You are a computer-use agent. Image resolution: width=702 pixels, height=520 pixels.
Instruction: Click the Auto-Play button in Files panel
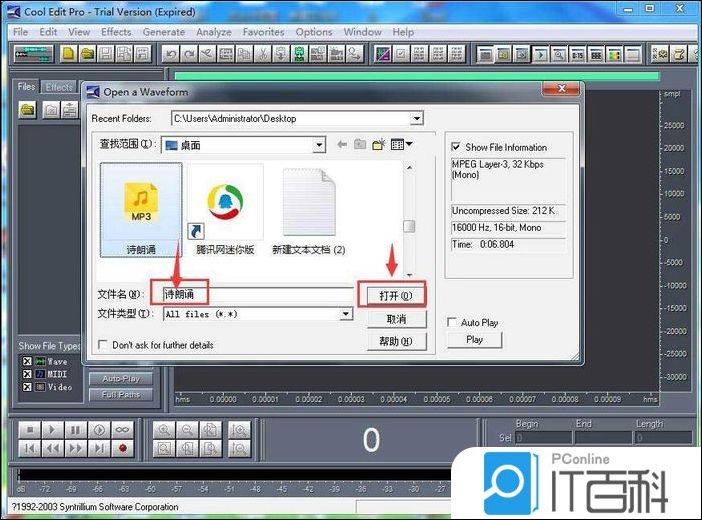point(121,379)
